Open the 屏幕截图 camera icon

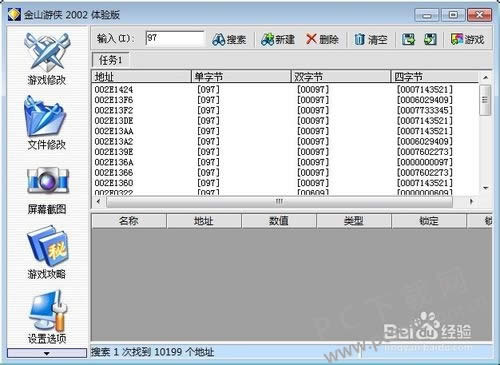click(x=47, y=180)
